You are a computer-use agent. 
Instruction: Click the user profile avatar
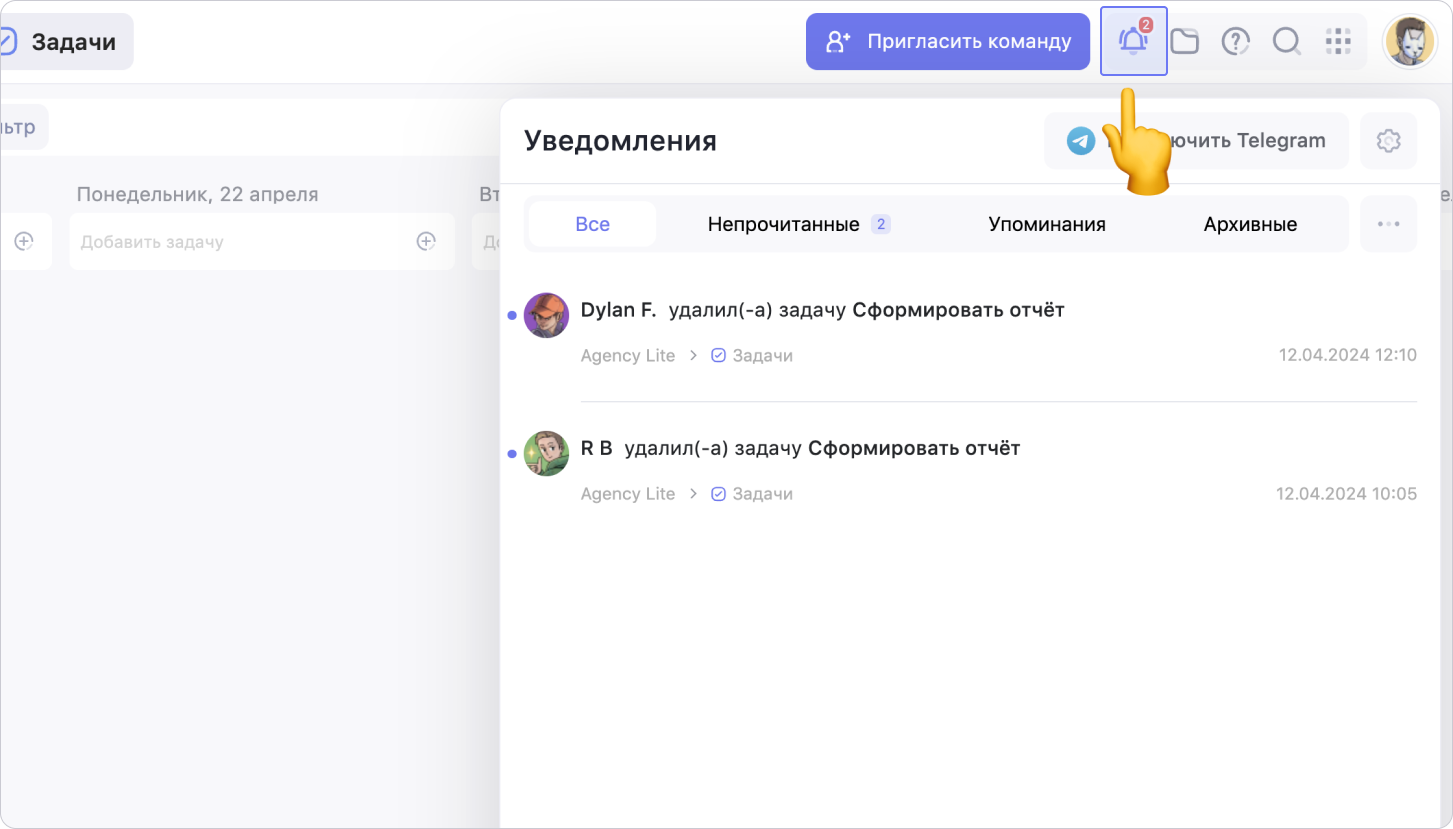click(1408, 42)
